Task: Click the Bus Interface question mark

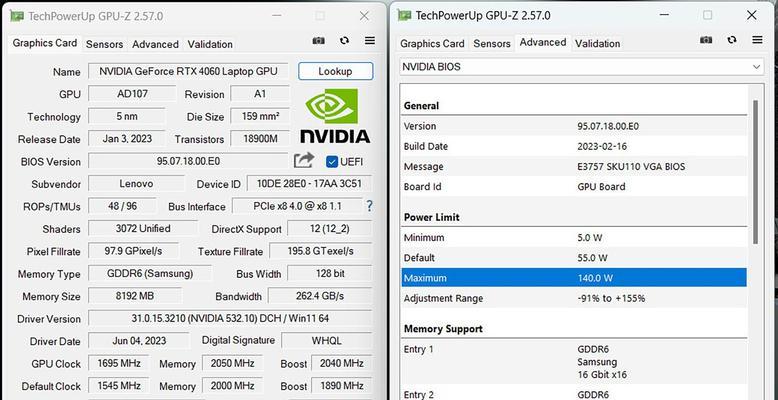Action: (369, 206)
